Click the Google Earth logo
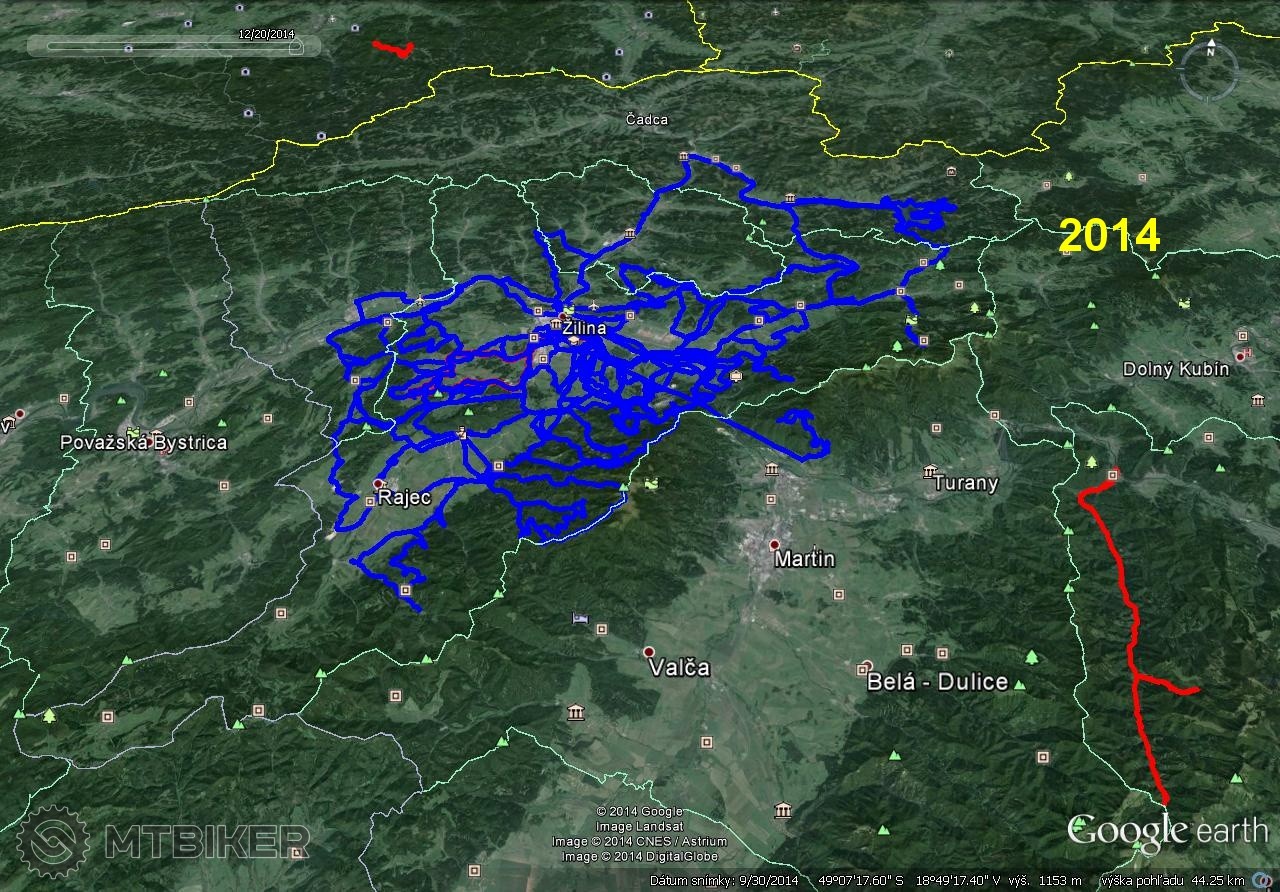This screenshot has height=892, width=1280. pos(1167,830)
